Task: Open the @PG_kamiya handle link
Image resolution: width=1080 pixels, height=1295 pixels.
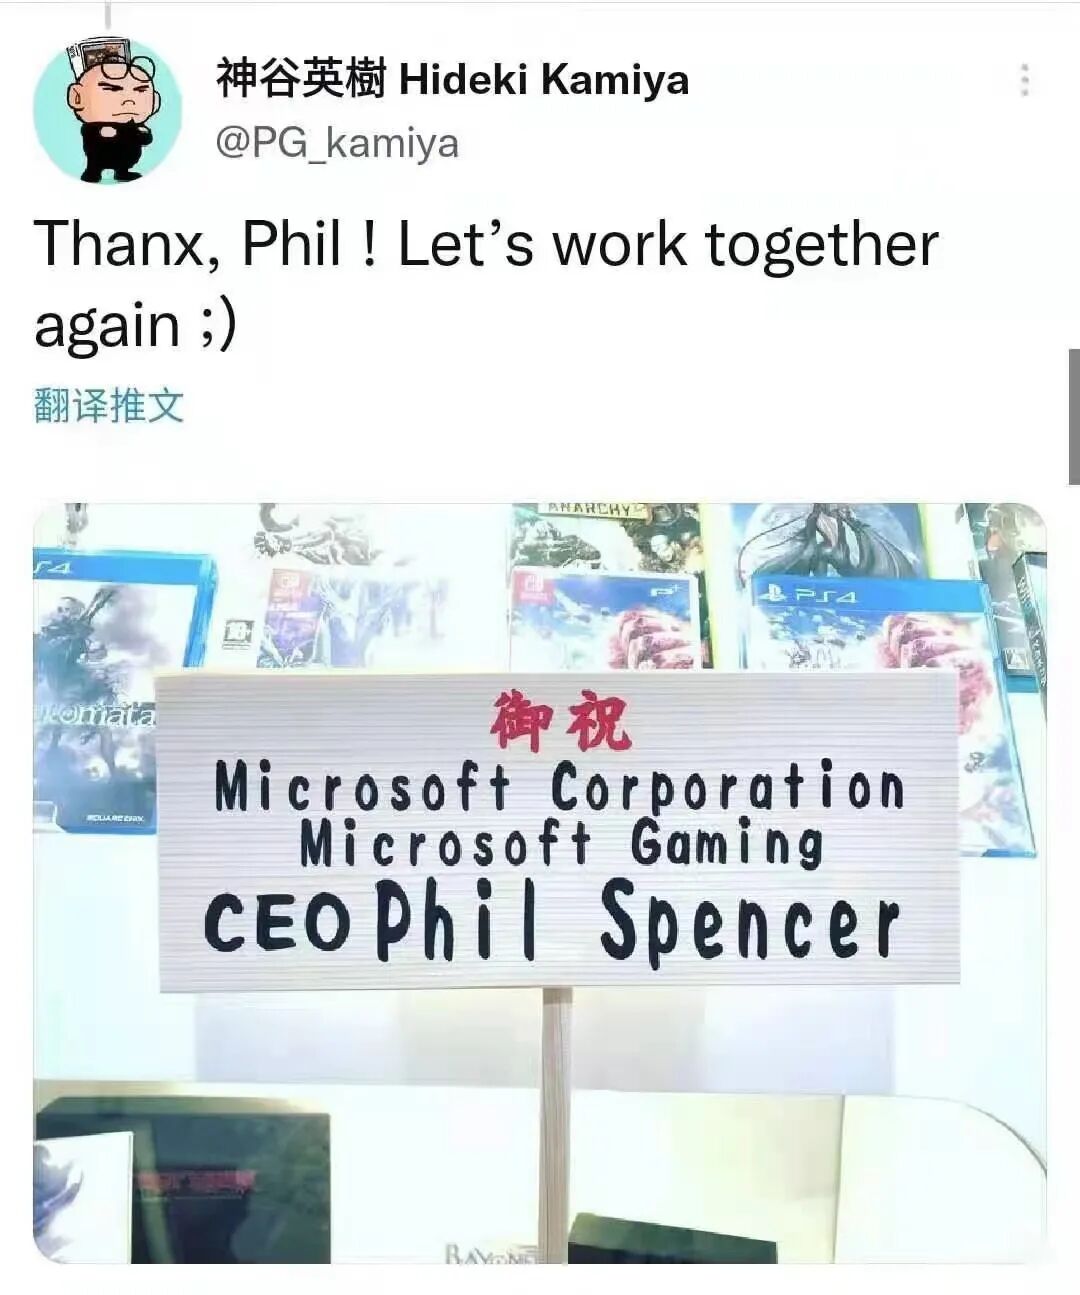Action: click(x=337, y=143)
